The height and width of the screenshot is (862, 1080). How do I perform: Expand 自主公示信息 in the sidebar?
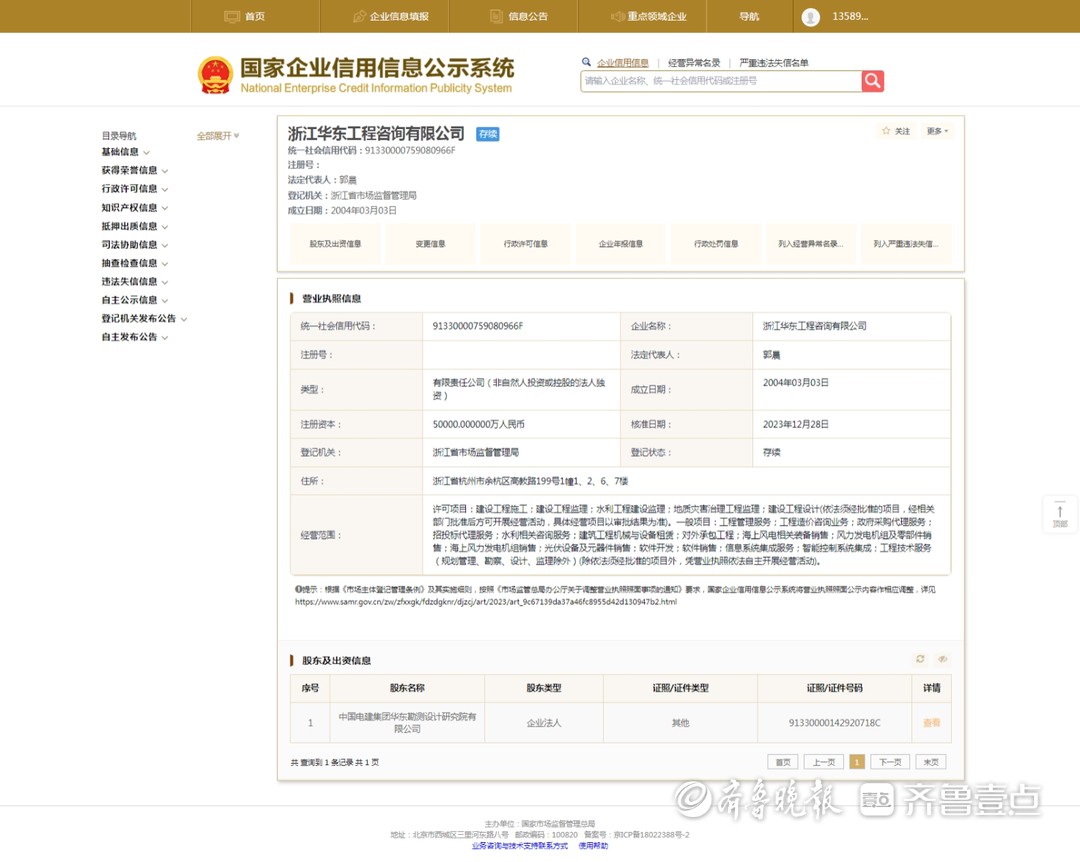click(x=134, y=300)
